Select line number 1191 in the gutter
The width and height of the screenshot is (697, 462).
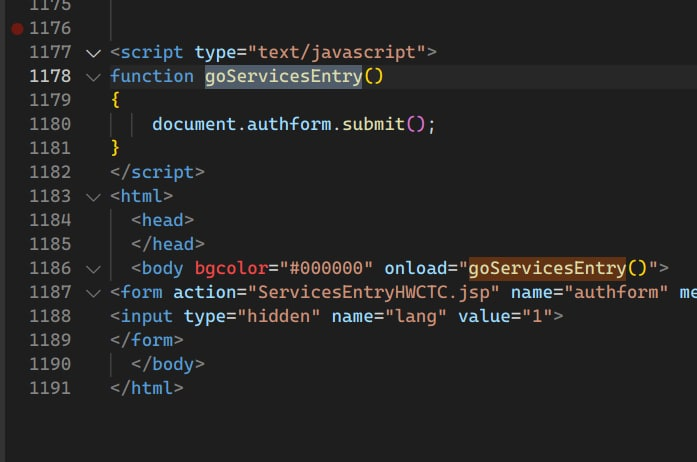pos(50,388)
